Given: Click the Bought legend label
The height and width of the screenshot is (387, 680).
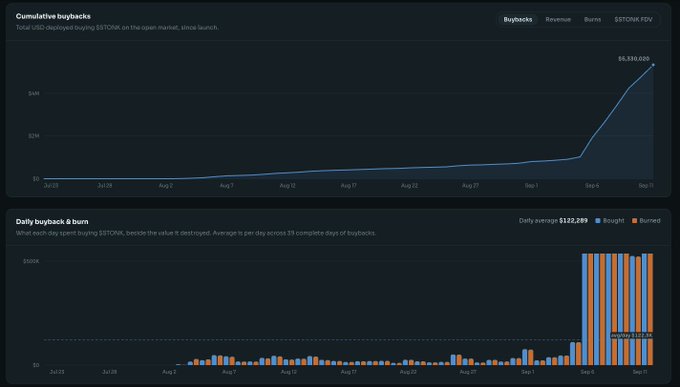Looking at the screenshot, I should point(613,221).
